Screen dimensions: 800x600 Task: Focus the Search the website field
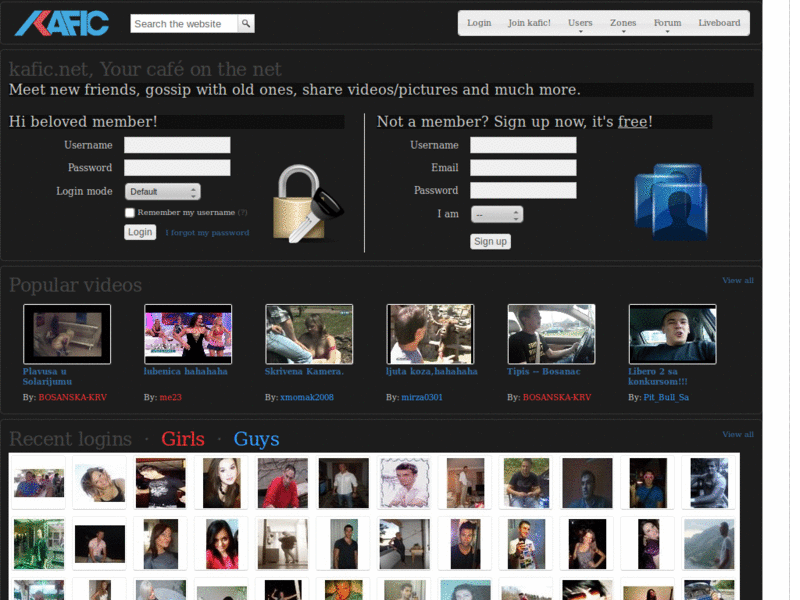[x=184, y=23]
